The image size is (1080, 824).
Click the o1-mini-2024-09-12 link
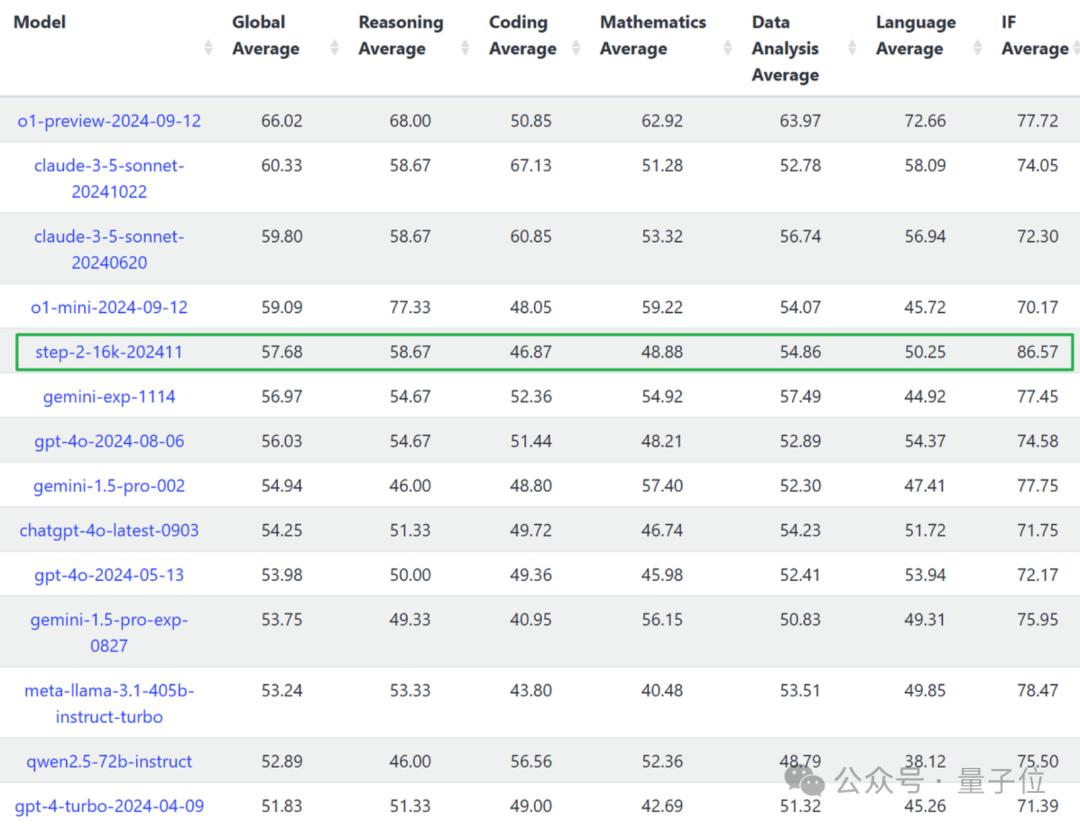click(x=109, y=307)
